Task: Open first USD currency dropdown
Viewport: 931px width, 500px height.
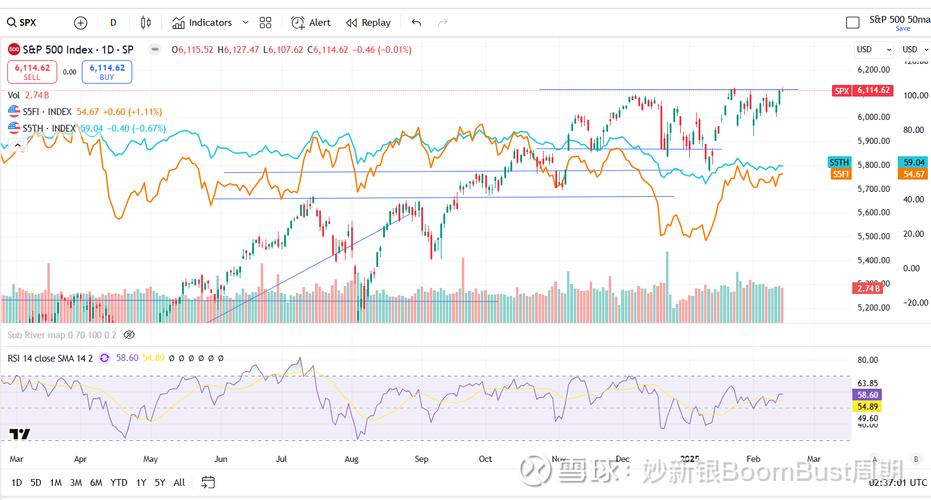Action: [874, 49]
